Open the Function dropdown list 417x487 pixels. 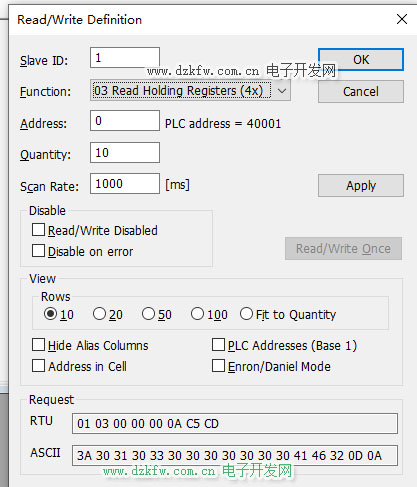pos(190,90)
